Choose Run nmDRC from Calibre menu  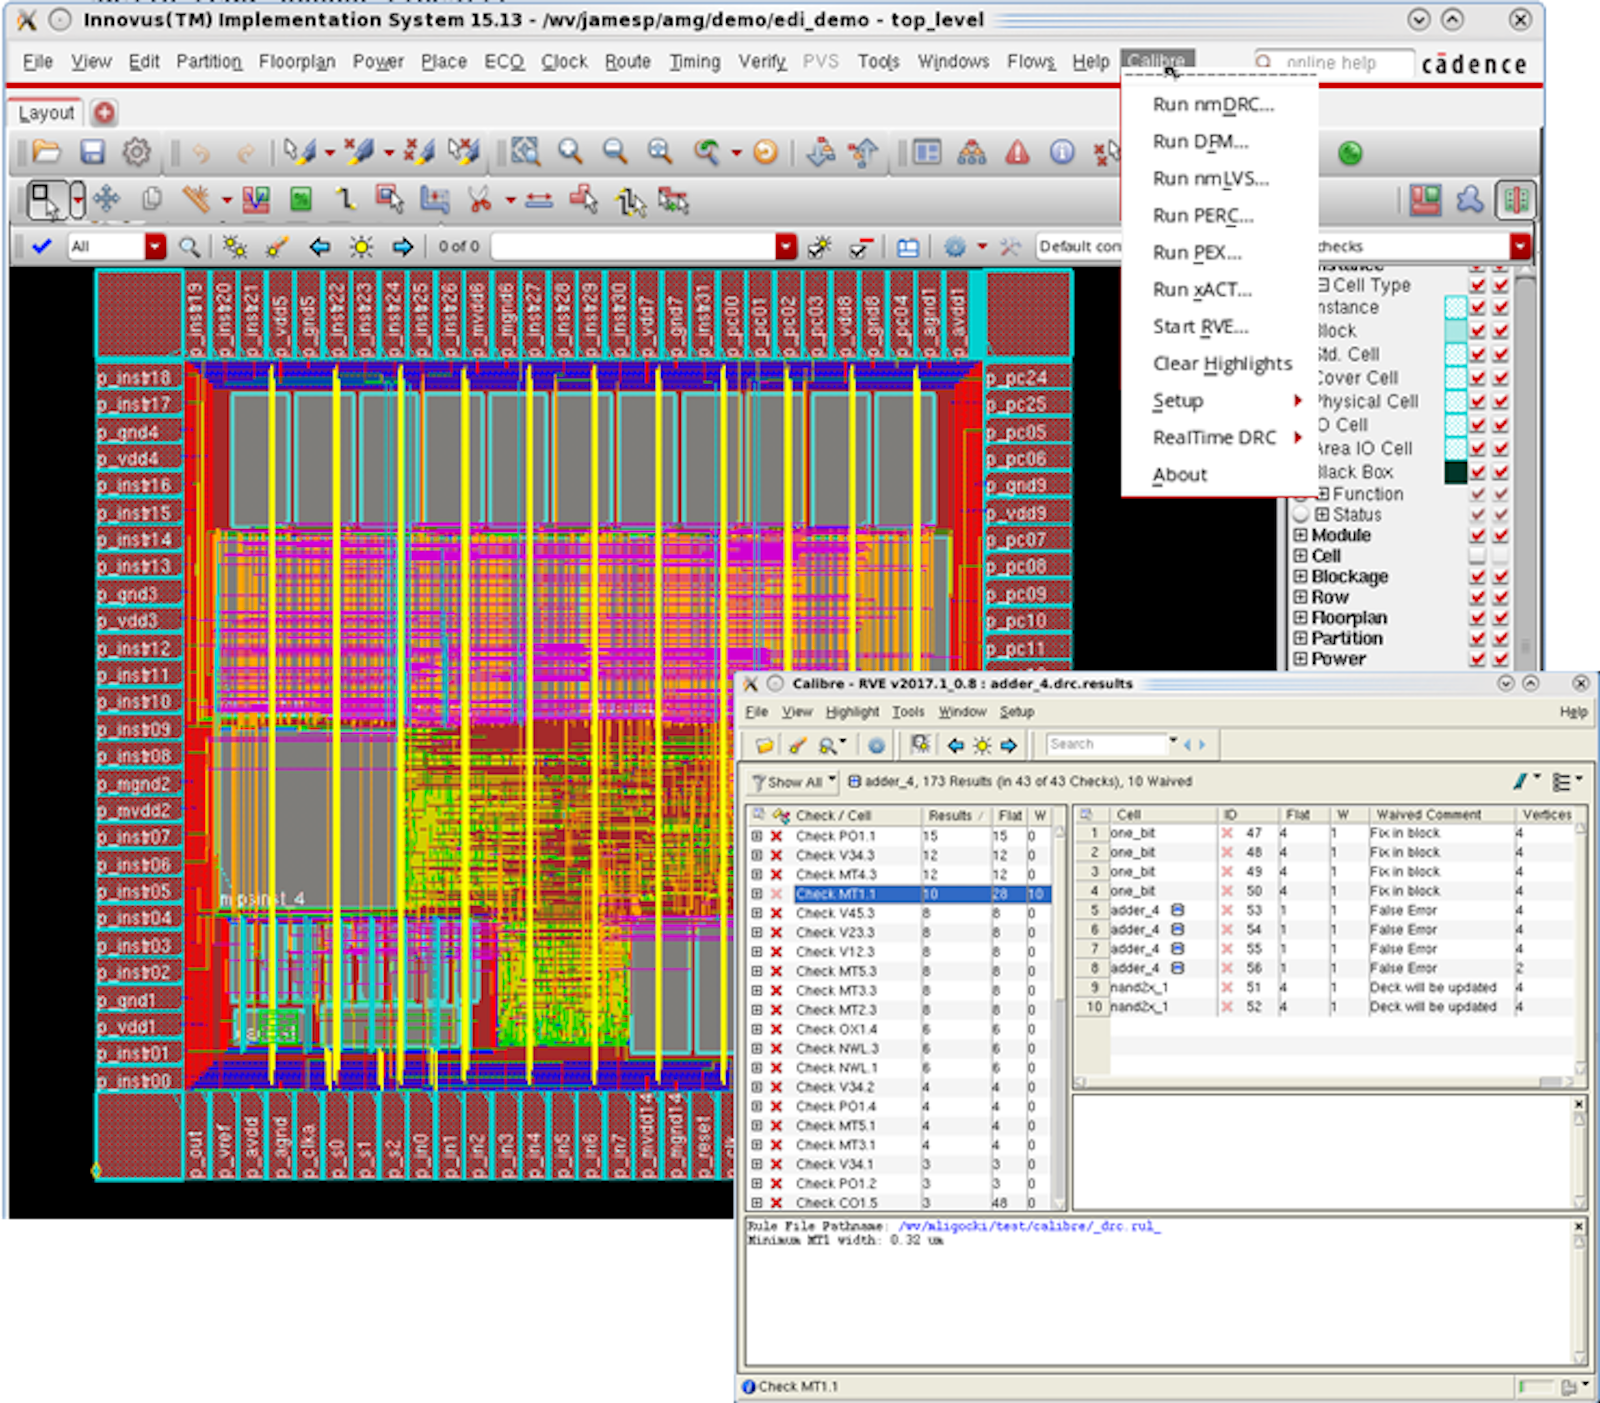pyautogui.click(x=1213, y=105)
